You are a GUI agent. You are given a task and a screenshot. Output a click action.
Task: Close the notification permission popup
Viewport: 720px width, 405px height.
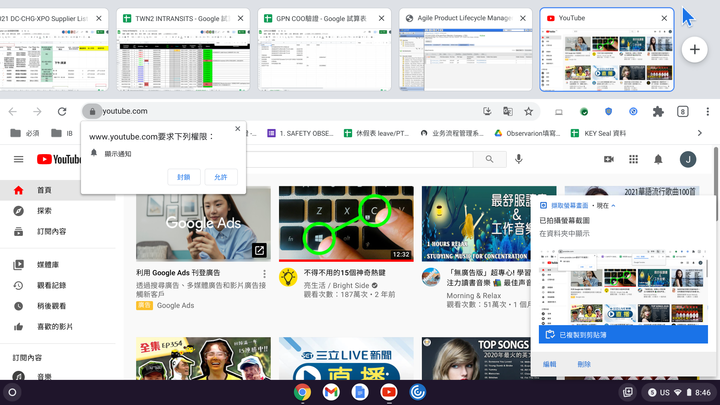[x=237, y=129]
